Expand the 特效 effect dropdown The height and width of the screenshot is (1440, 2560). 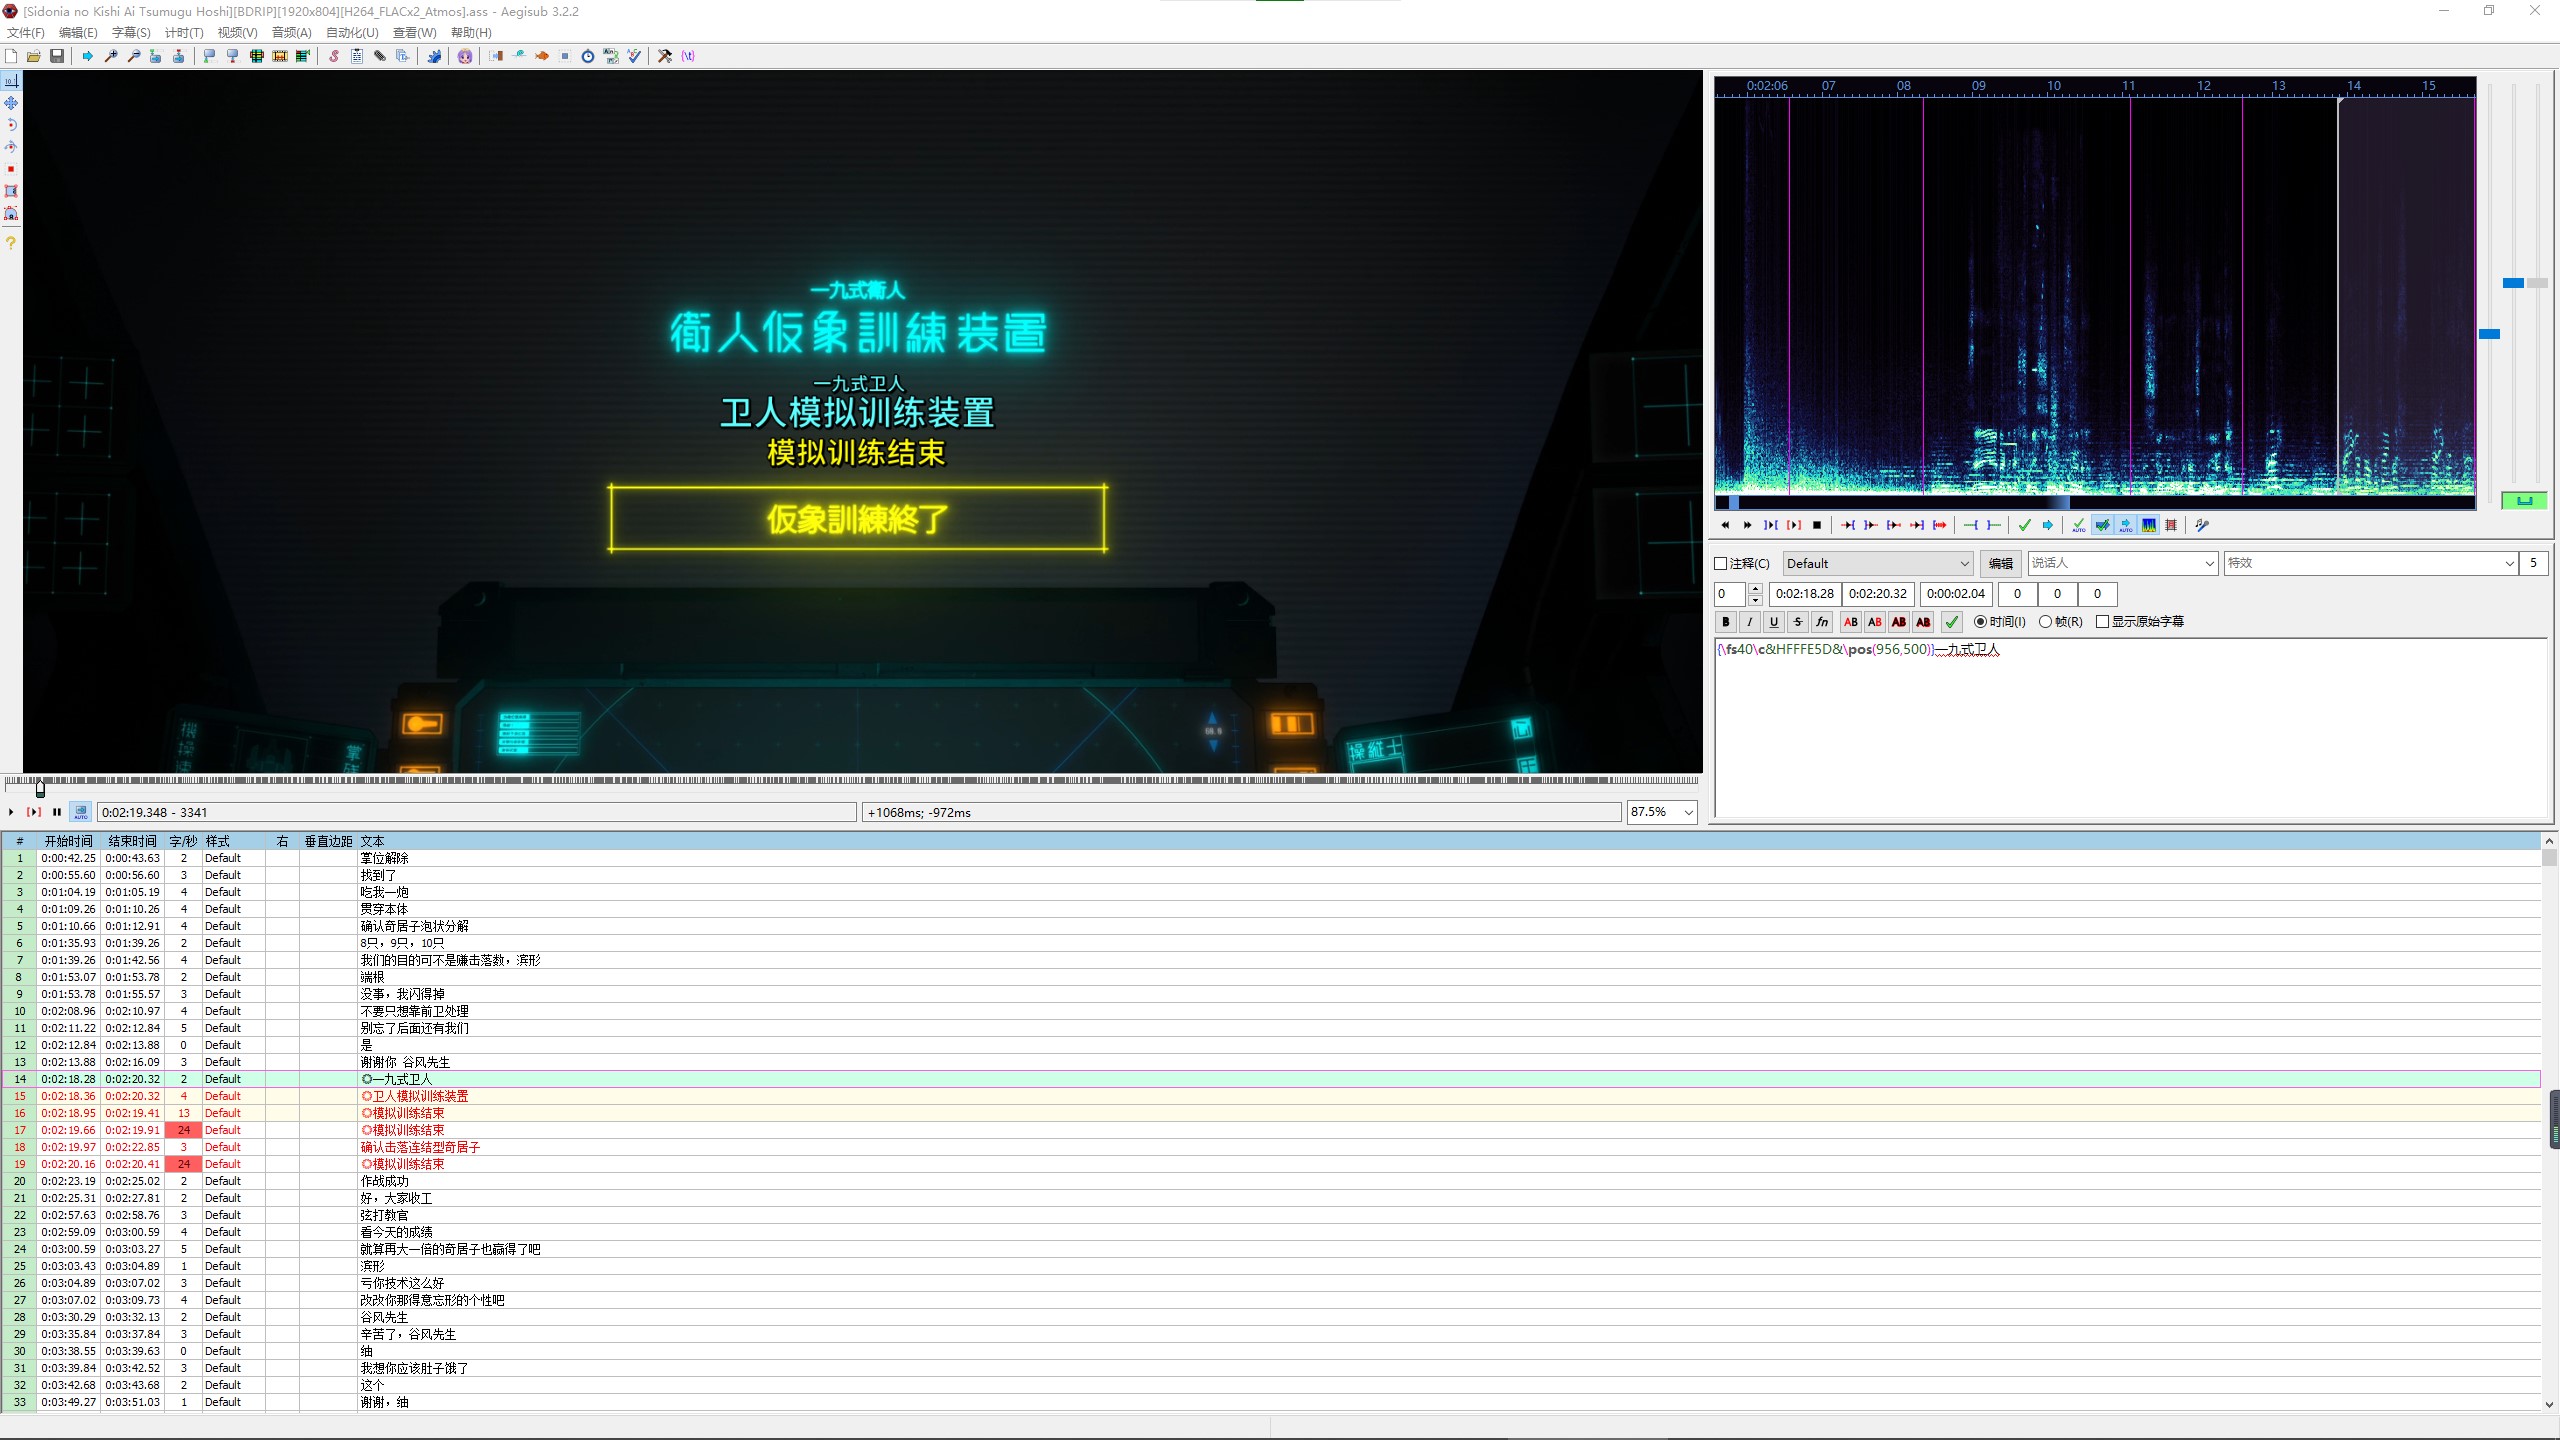coord(2509,564)
